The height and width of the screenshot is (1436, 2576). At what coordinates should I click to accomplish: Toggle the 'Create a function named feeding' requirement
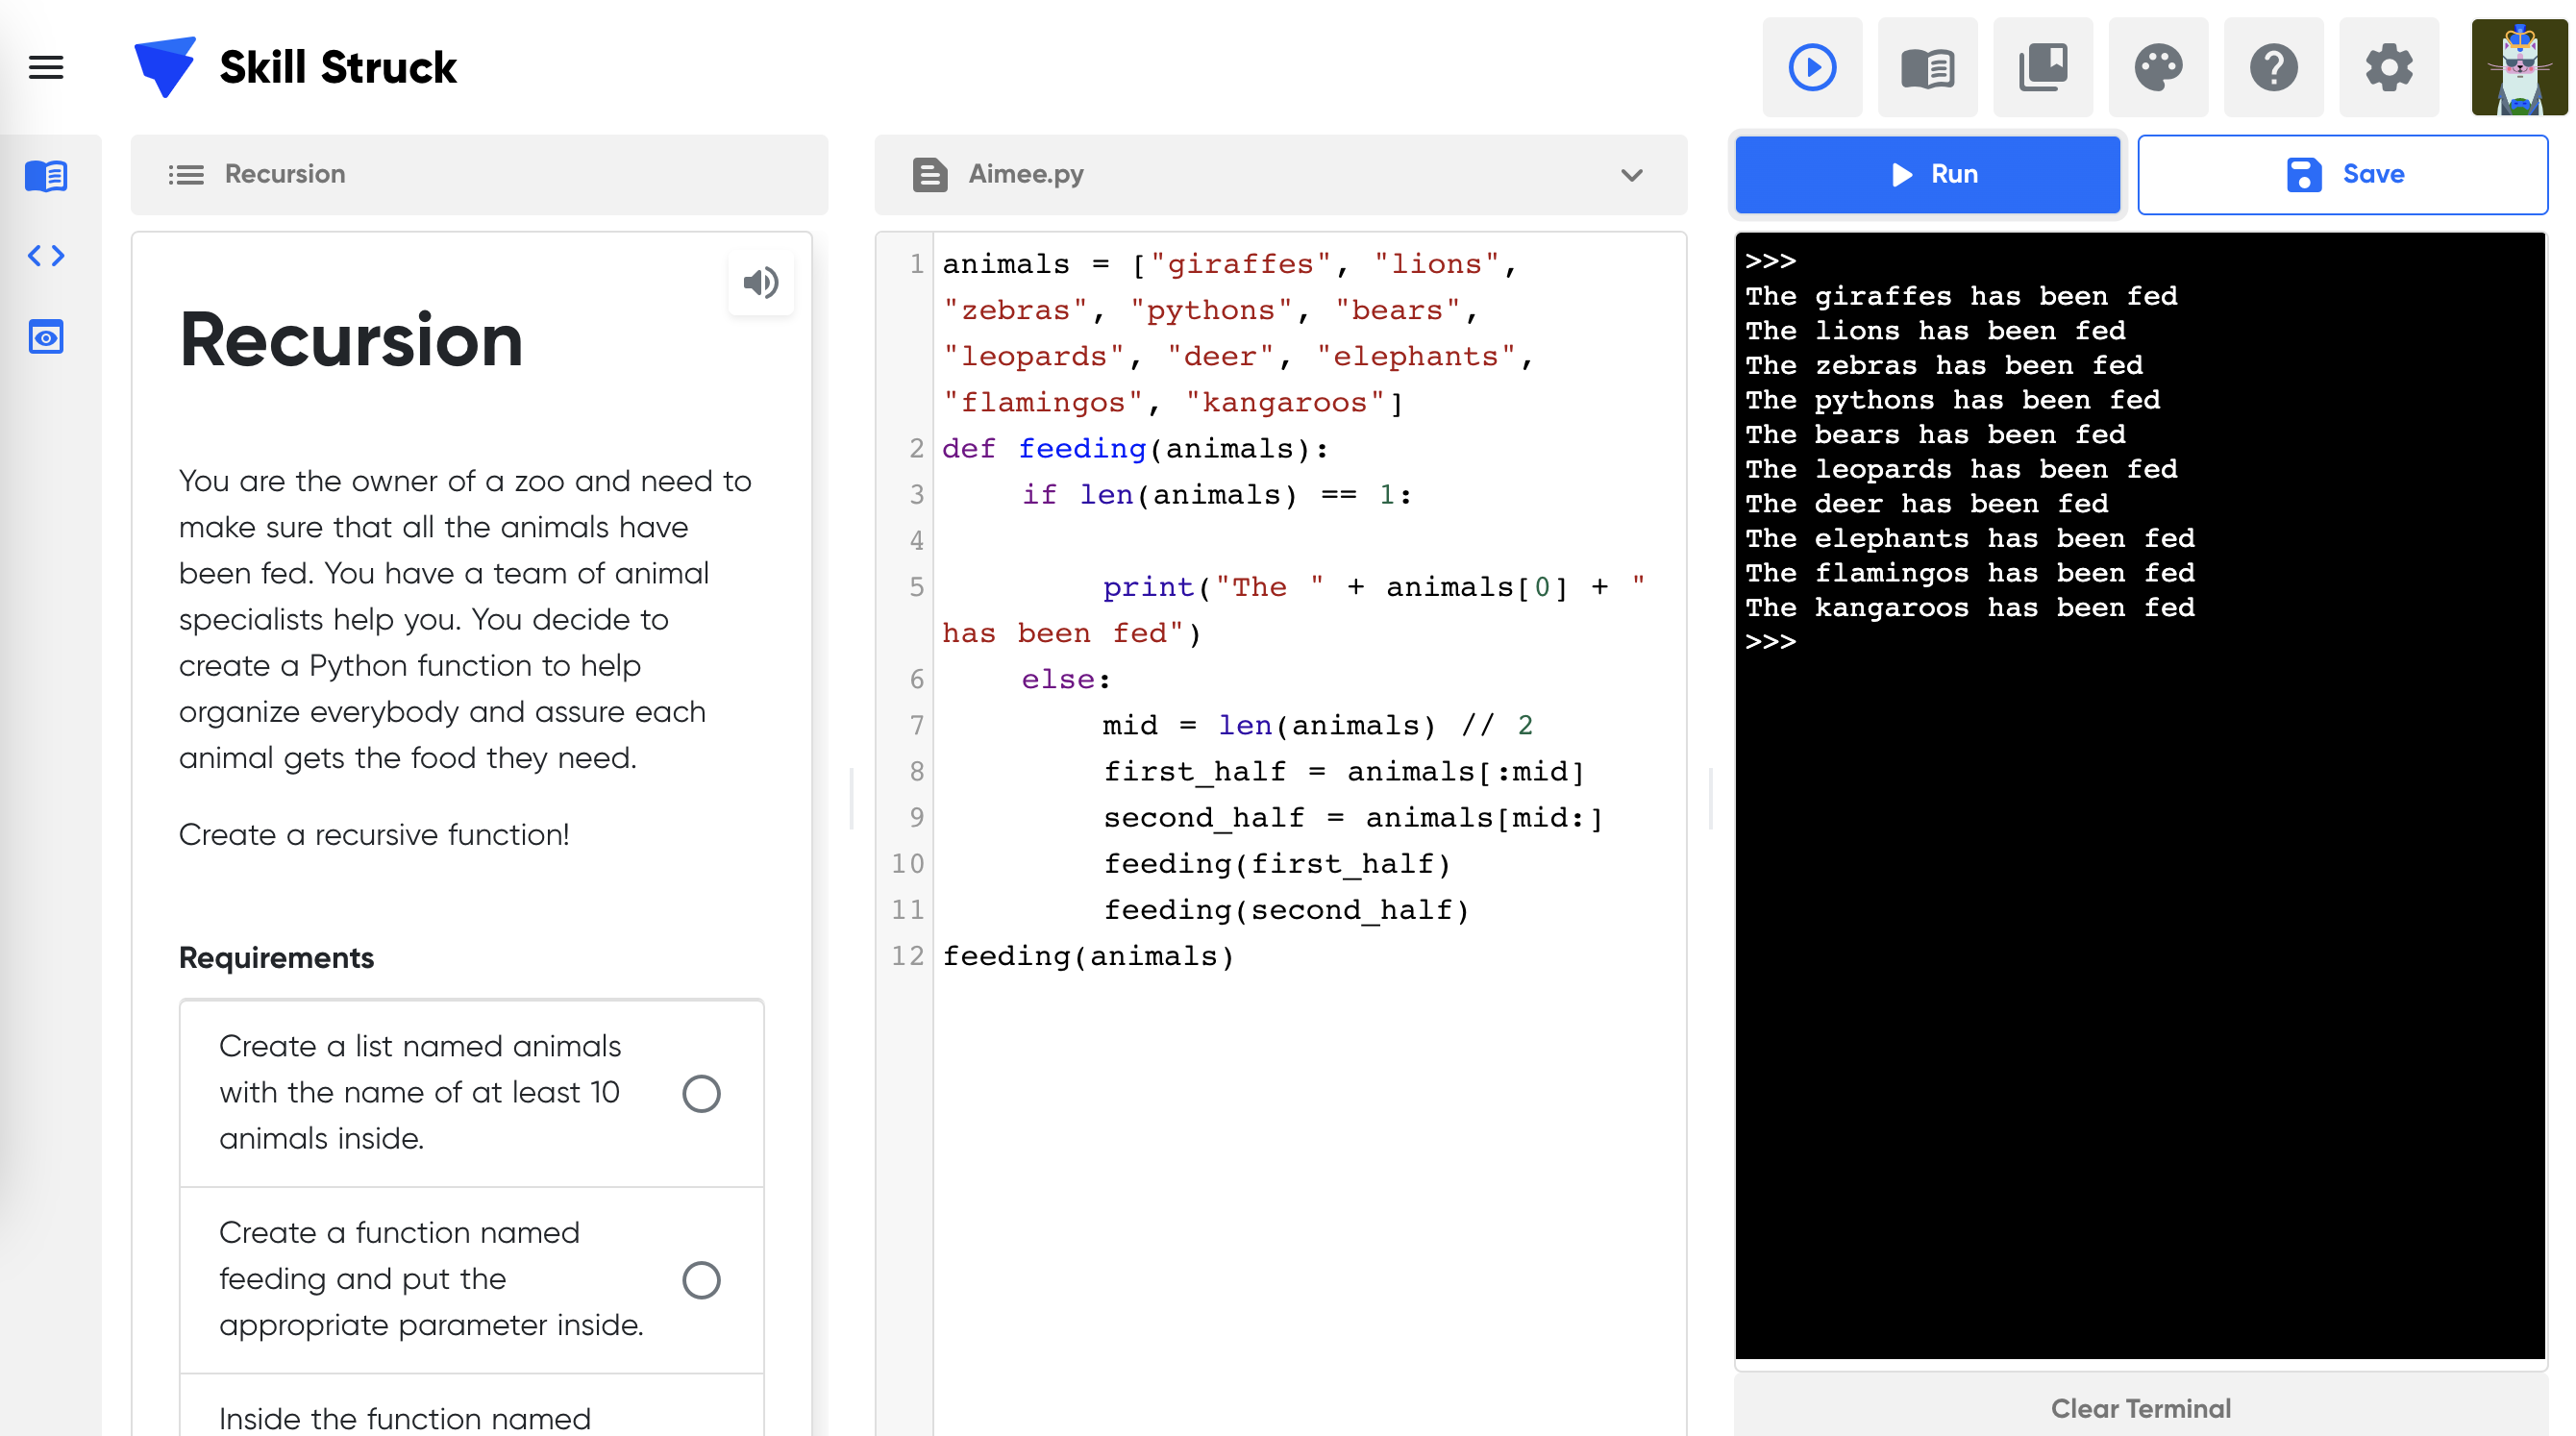click(x=701, y=1279)
